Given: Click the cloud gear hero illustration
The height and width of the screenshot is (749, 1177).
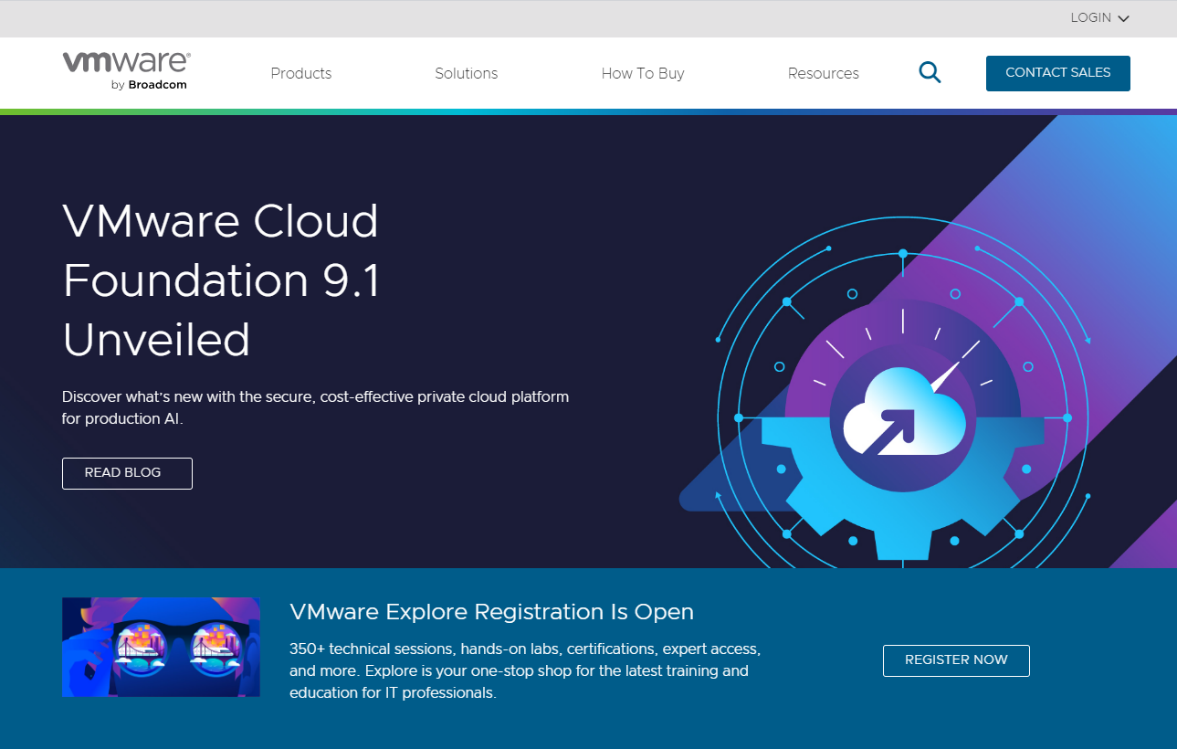Looking at the screenshot, I should tap(903, 390).
